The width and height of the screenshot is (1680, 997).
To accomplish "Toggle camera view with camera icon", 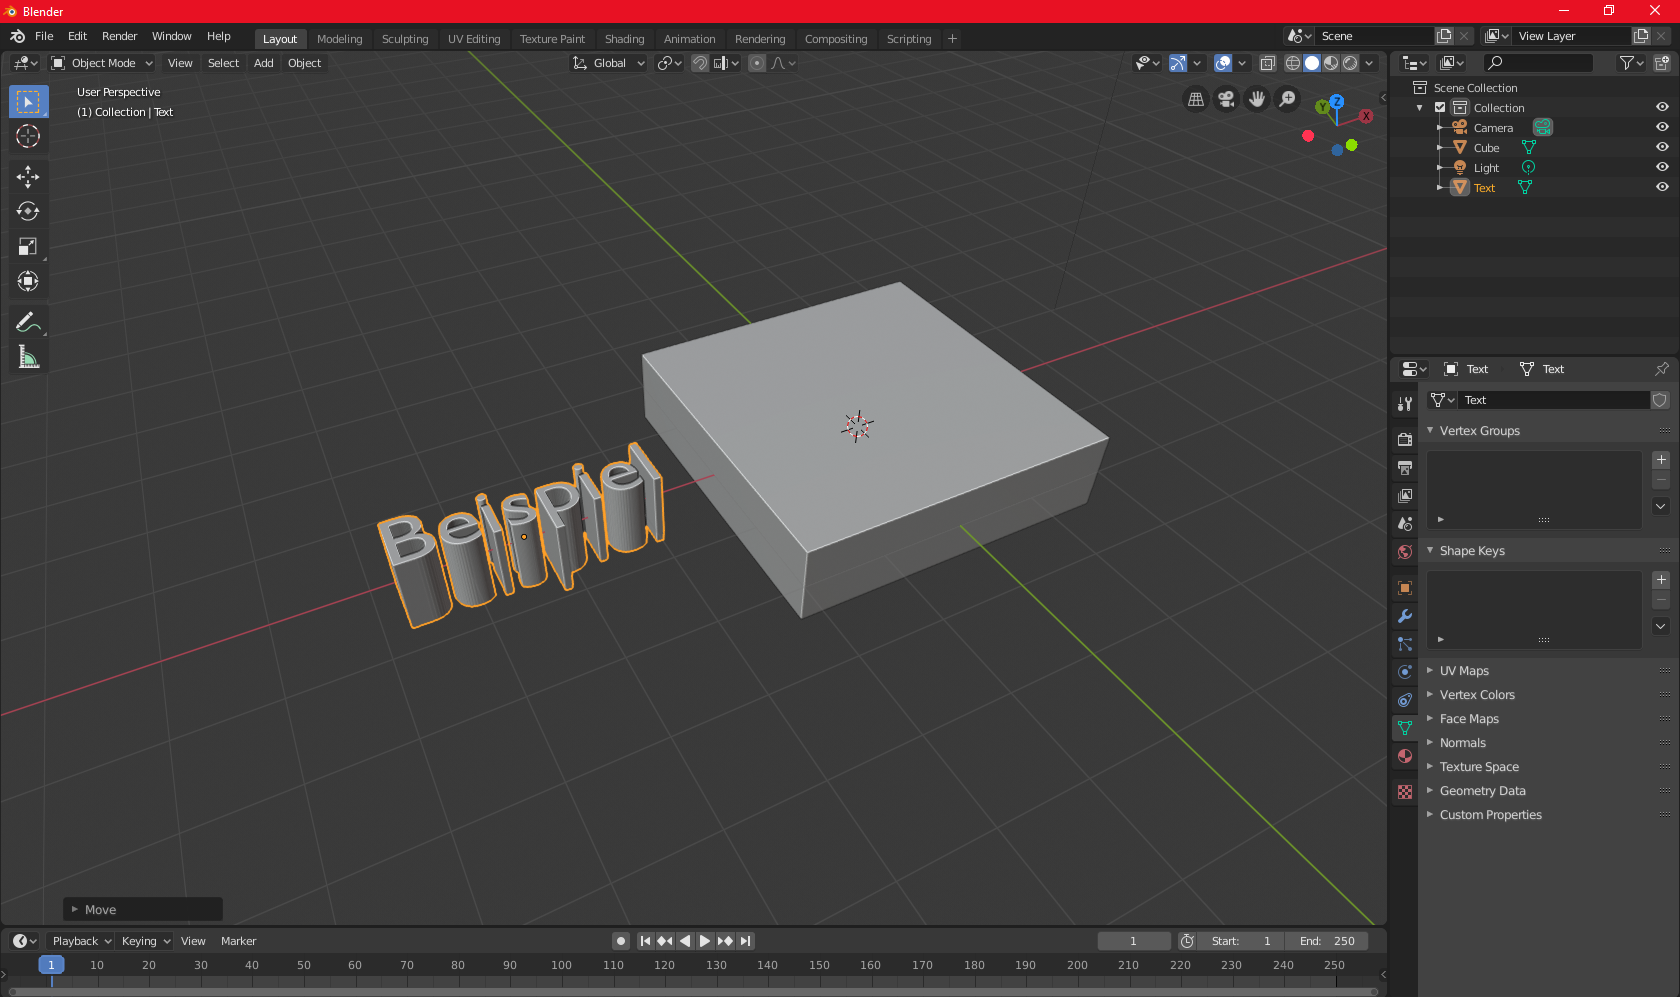I will (1226, 99).
